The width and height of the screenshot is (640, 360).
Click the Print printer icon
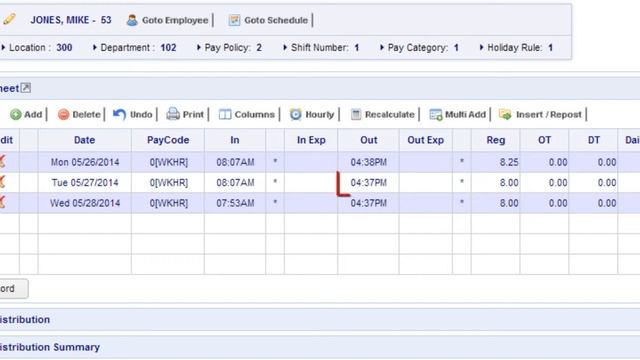click(x=173, y=114)
